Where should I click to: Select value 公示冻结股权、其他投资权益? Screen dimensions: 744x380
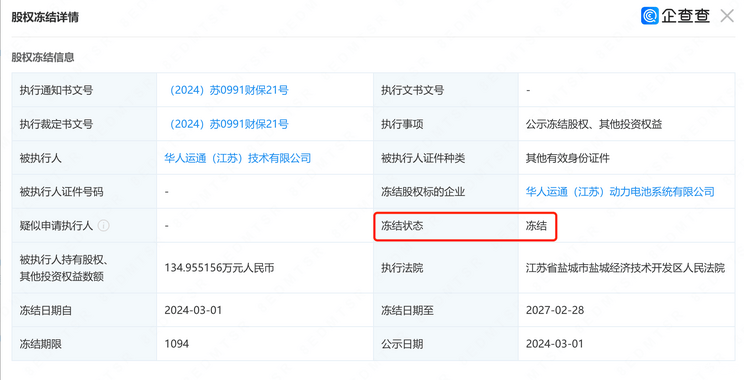pyautogui.click(x=594, y=124)
